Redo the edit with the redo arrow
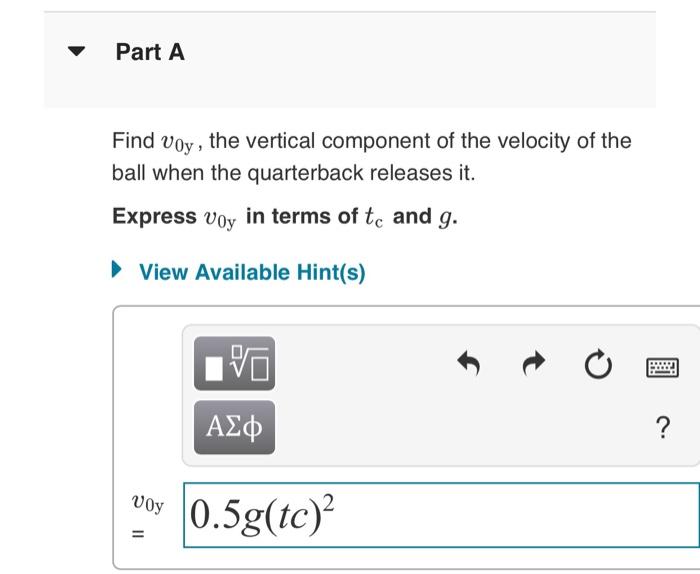Viewport: 700px width, 574px height. click(534, 363)
